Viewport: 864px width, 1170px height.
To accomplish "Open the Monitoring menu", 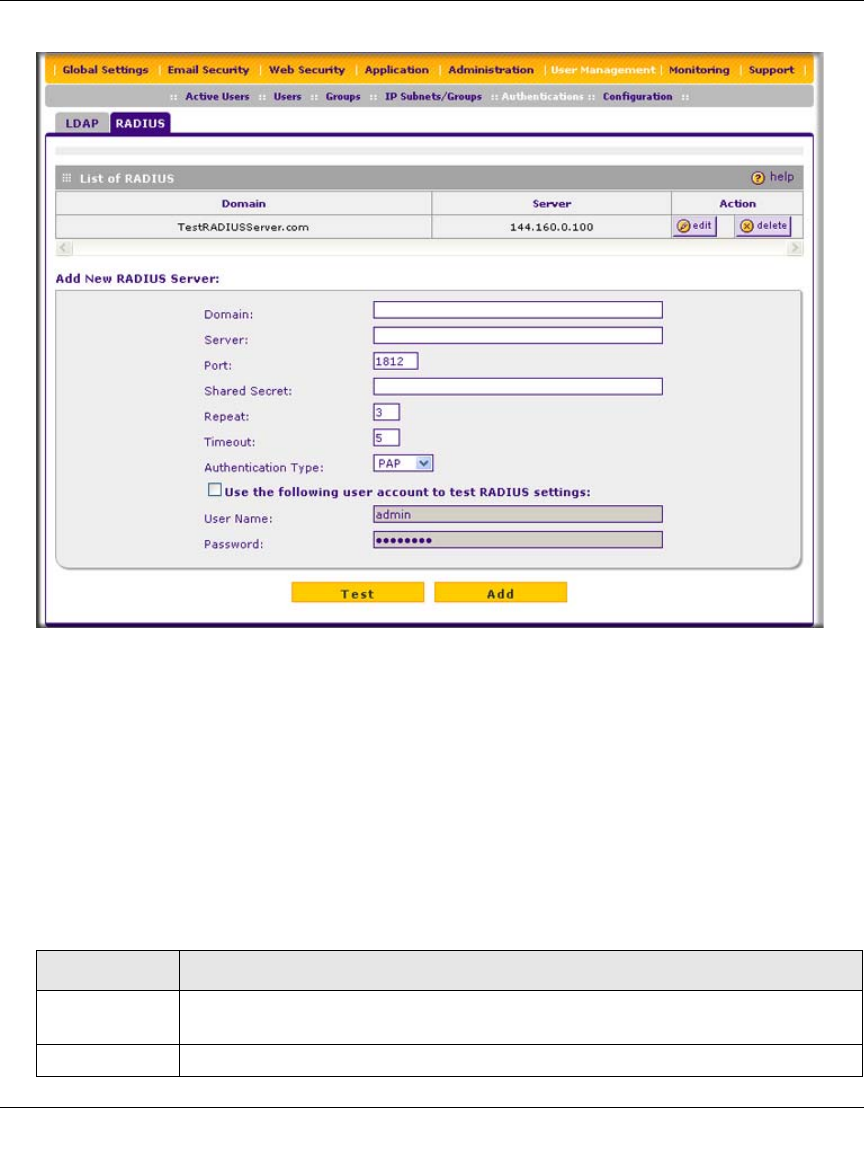I will pos(699,70).
